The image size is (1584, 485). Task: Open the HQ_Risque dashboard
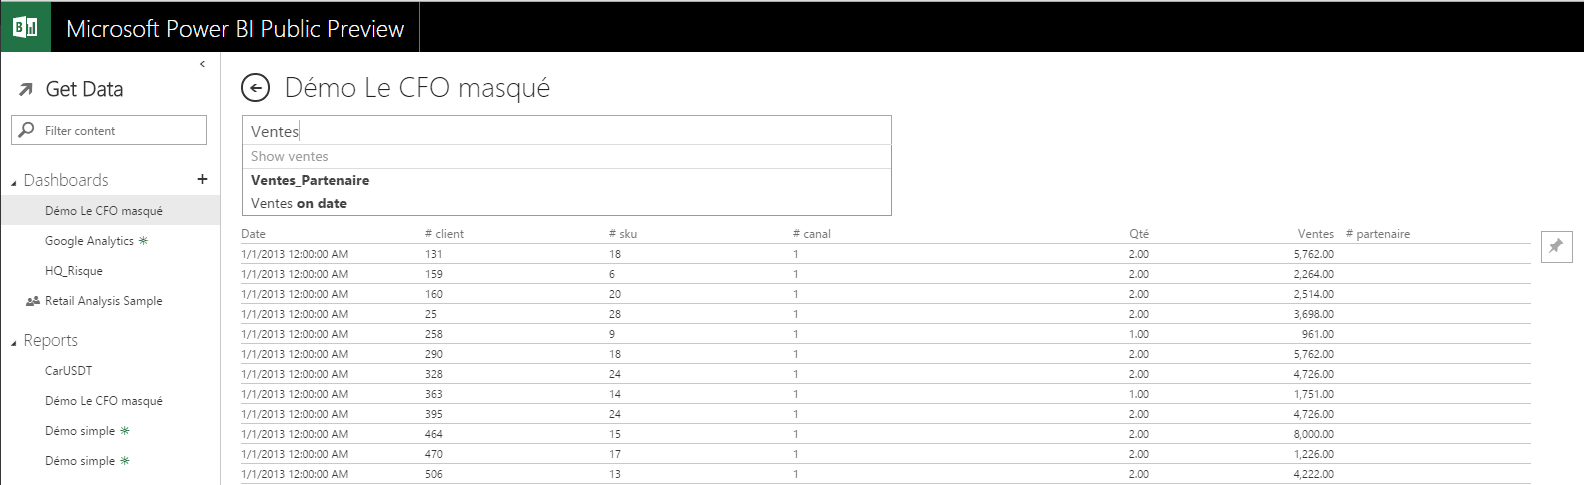[74, 271]
